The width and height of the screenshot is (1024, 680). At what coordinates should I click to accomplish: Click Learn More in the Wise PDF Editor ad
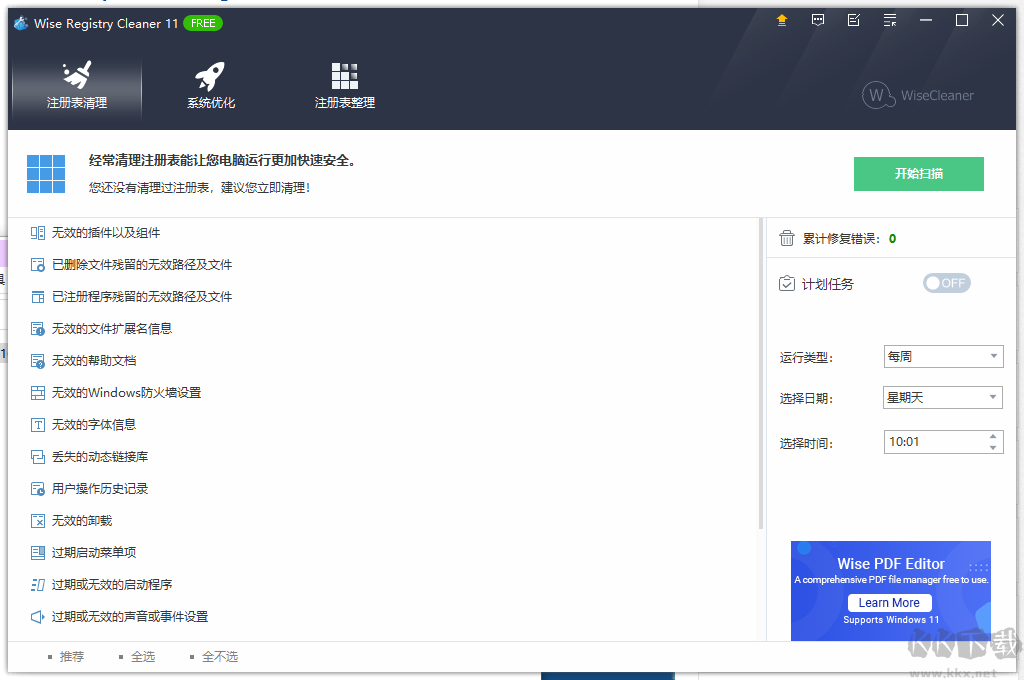[889, 602]
